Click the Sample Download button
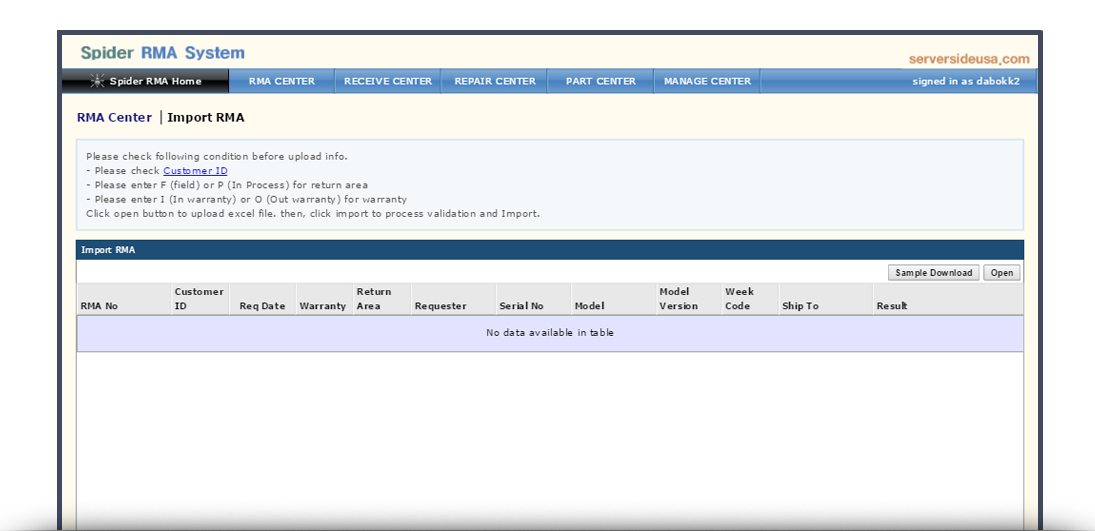The width and height of the screenshot is (1095, 531). 934,272
